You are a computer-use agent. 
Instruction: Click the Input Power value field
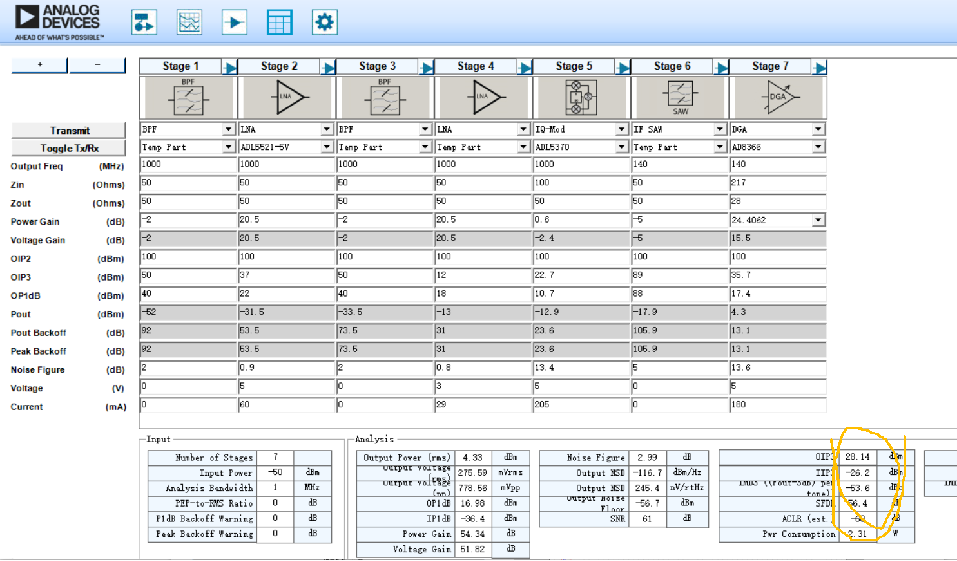tap(275, 472)
